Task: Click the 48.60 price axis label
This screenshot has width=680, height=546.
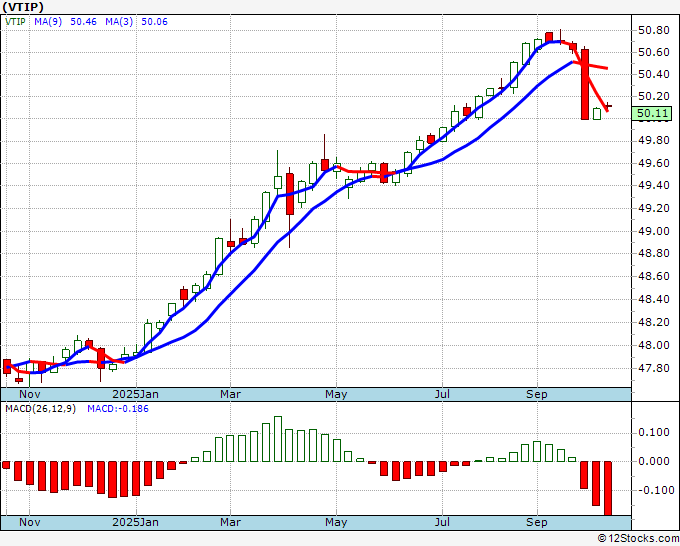Action: point(654,276)
